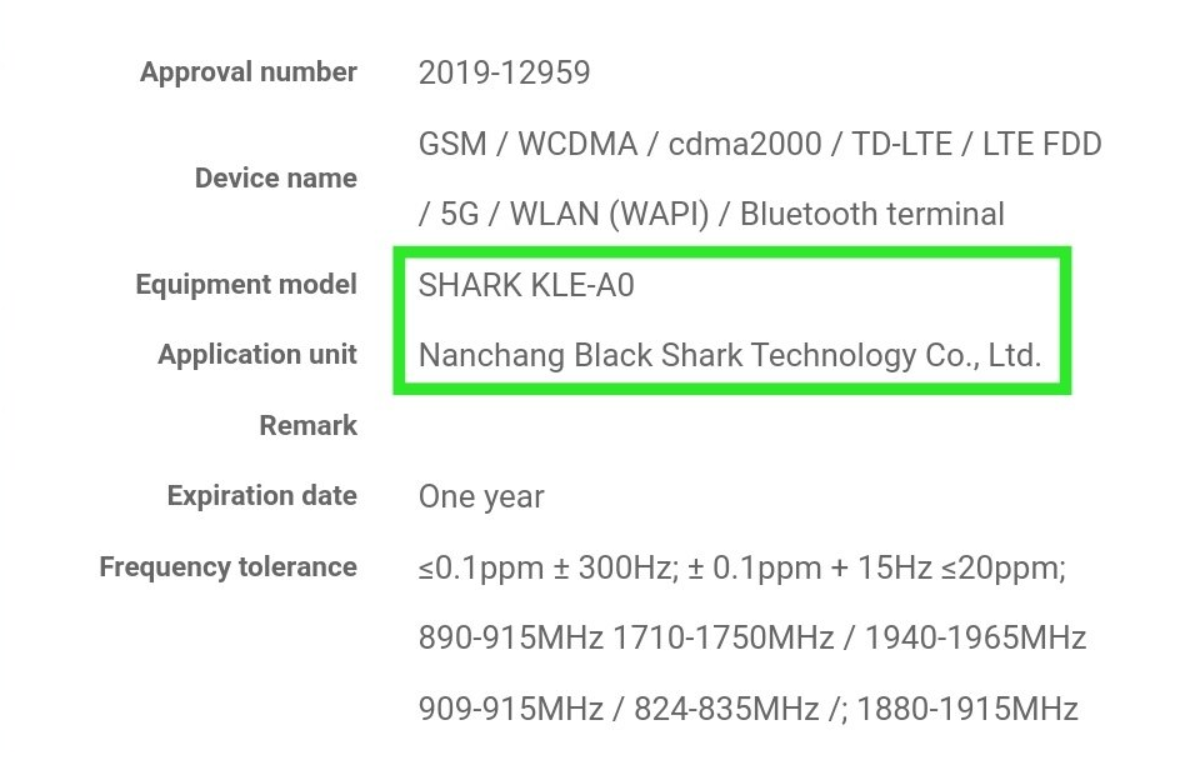The image size is (1179, 770).
Task: Click the Expiration date label
Action: coord(262,496)
